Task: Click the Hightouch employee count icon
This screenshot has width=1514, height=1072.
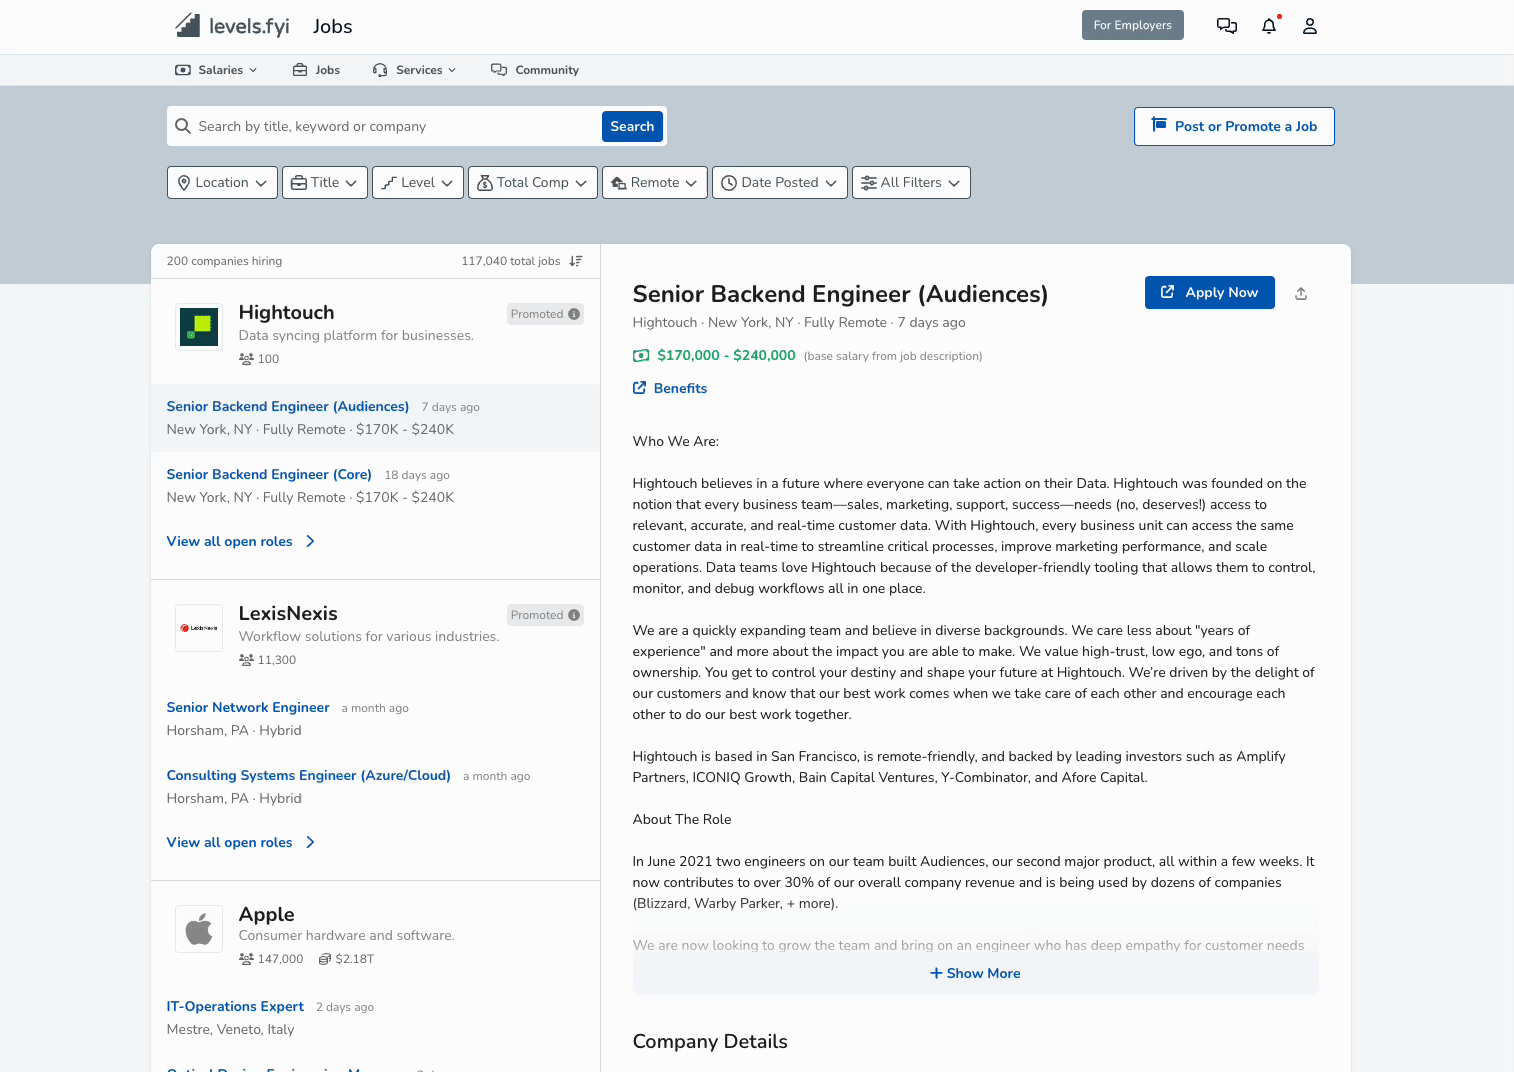Action: 246,359
